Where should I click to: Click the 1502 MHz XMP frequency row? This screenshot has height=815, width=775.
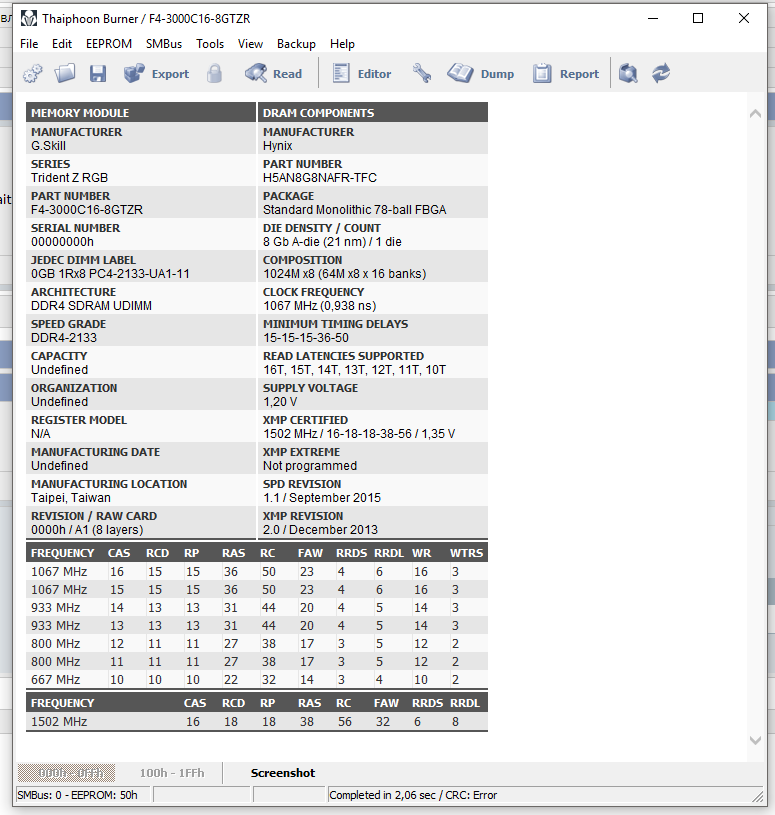[257, 721]
